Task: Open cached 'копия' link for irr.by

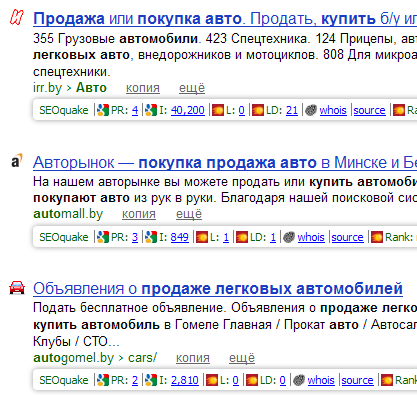Action: coord(143,88)
